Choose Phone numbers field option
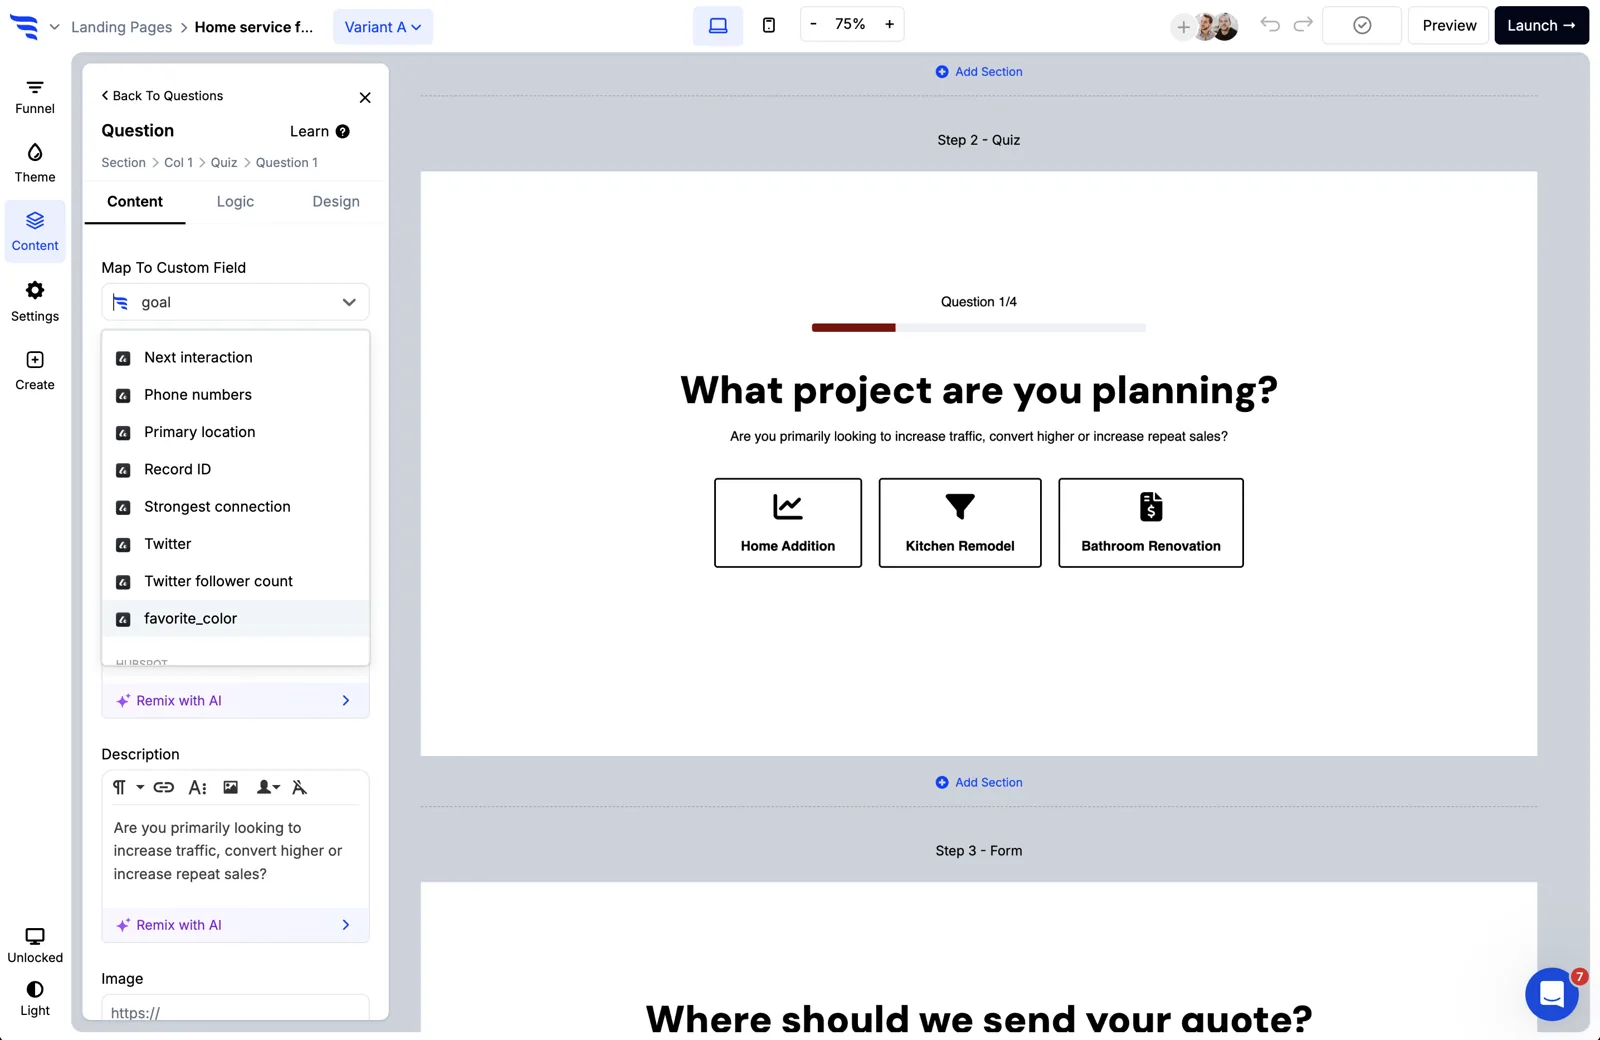 point(236,395)
